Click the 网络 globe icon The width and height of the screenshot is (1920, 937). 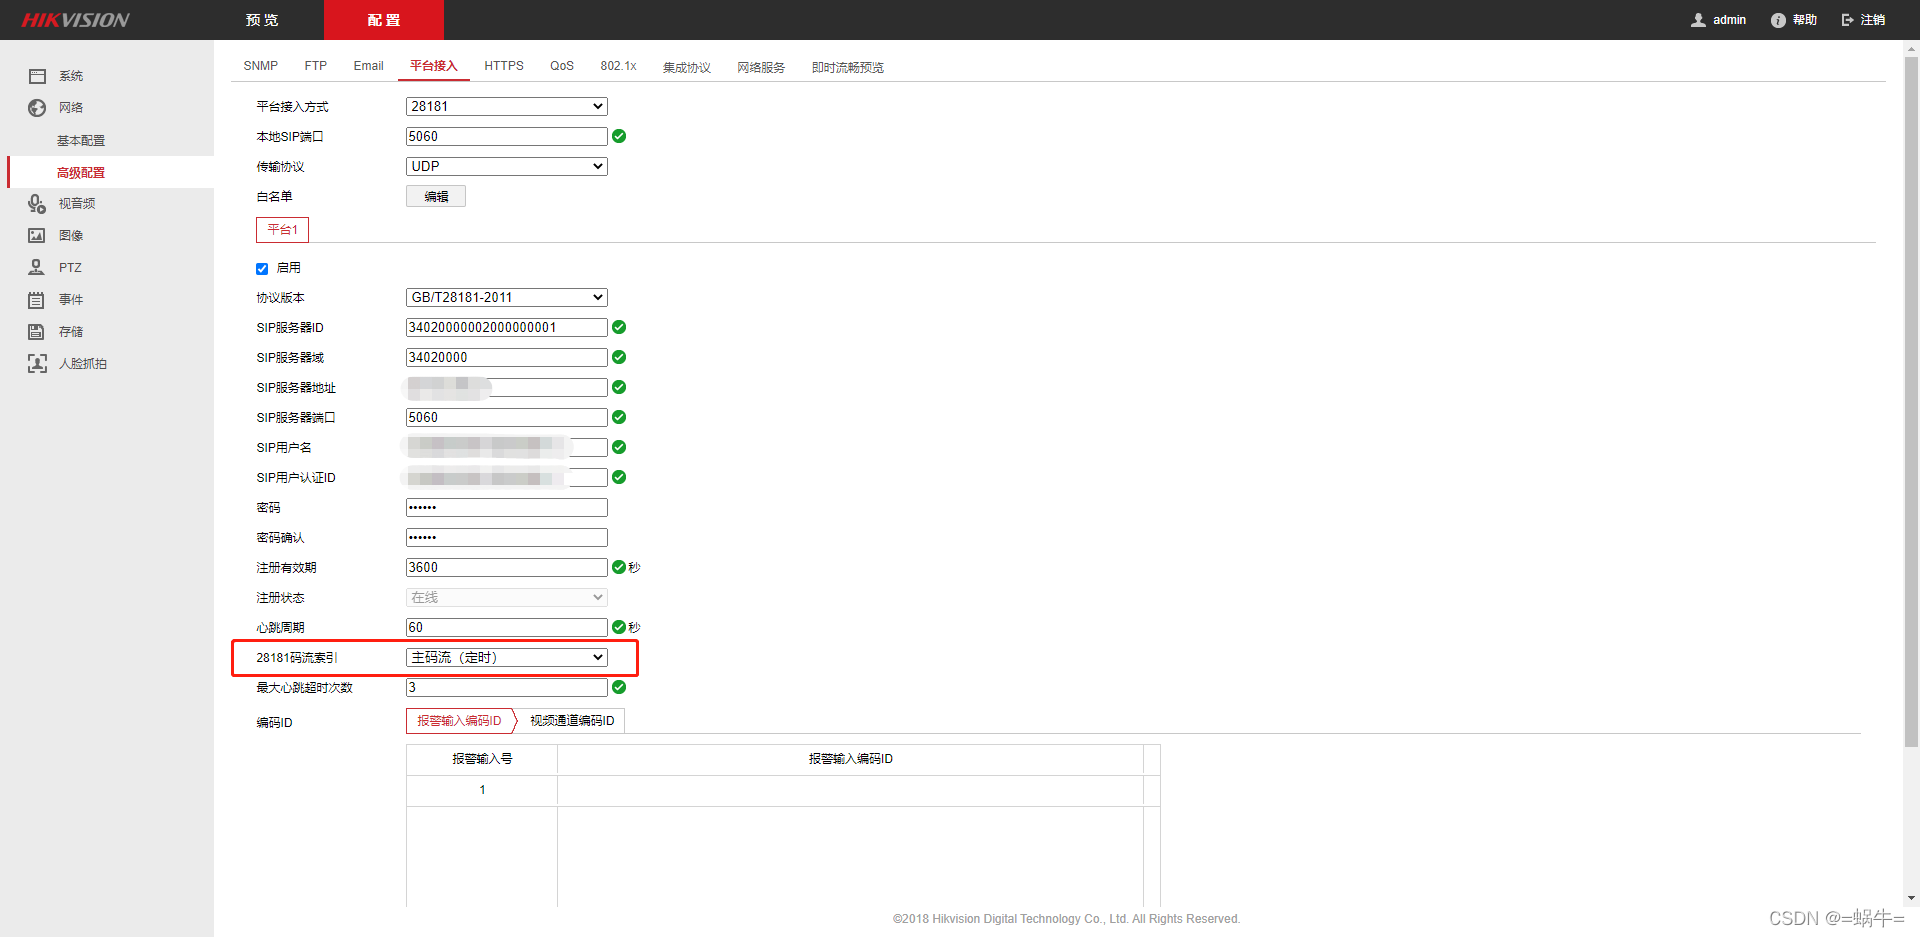37,108
